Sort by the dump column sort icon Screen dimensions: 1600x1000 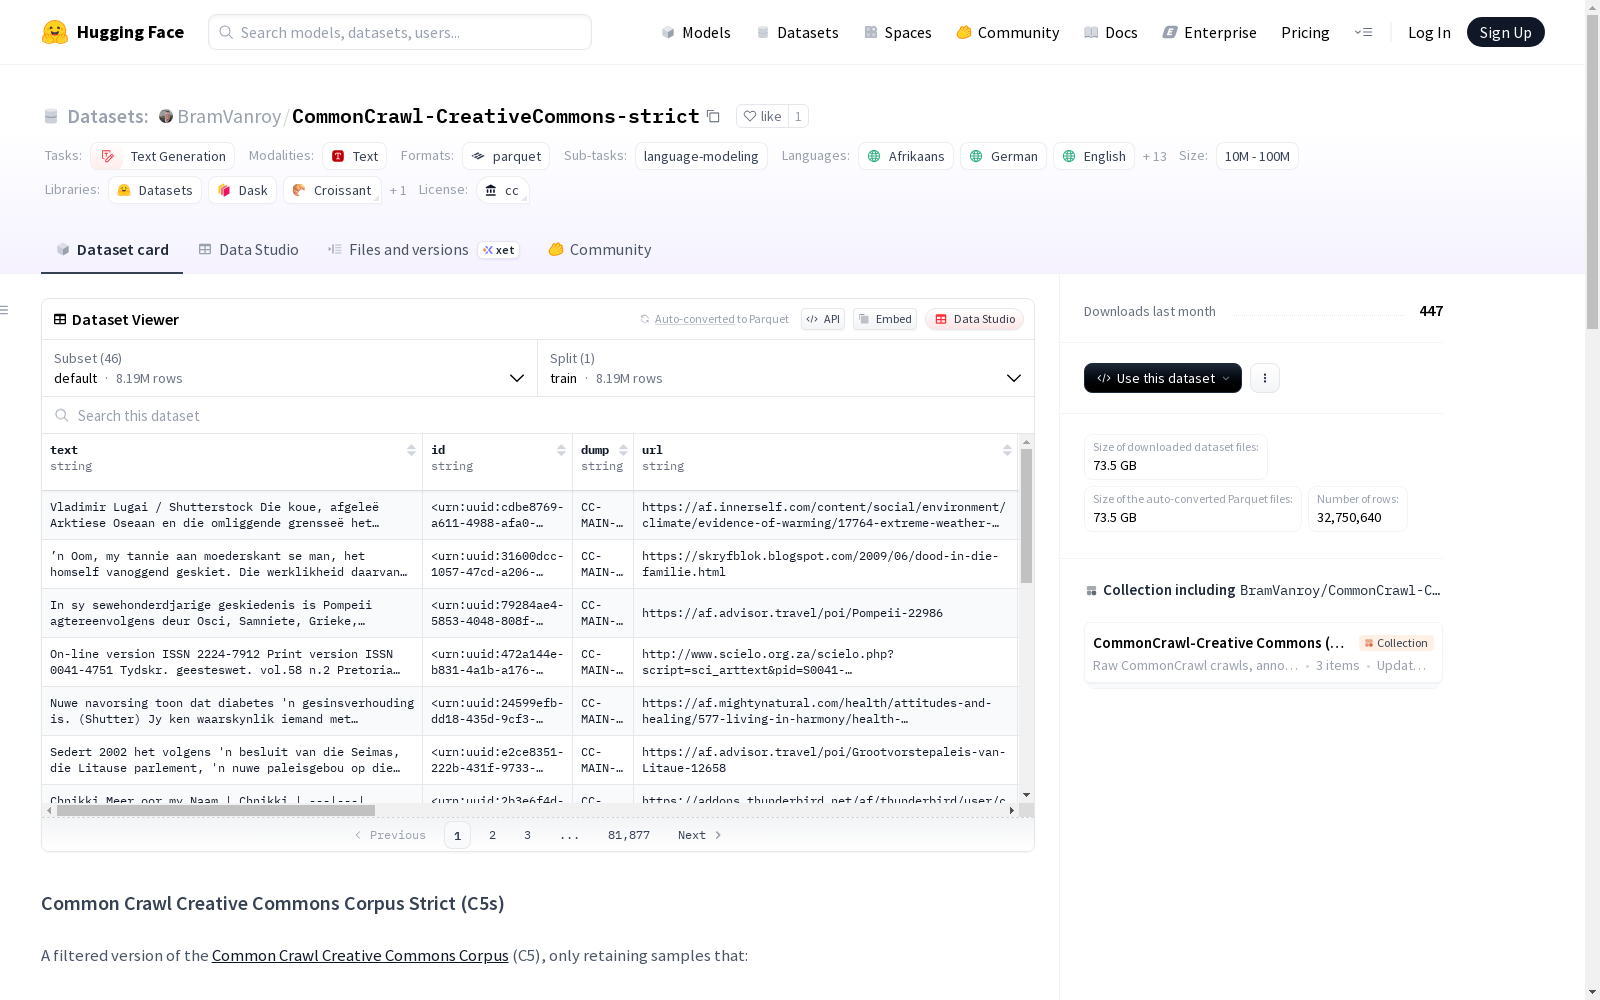click(623, 450)
